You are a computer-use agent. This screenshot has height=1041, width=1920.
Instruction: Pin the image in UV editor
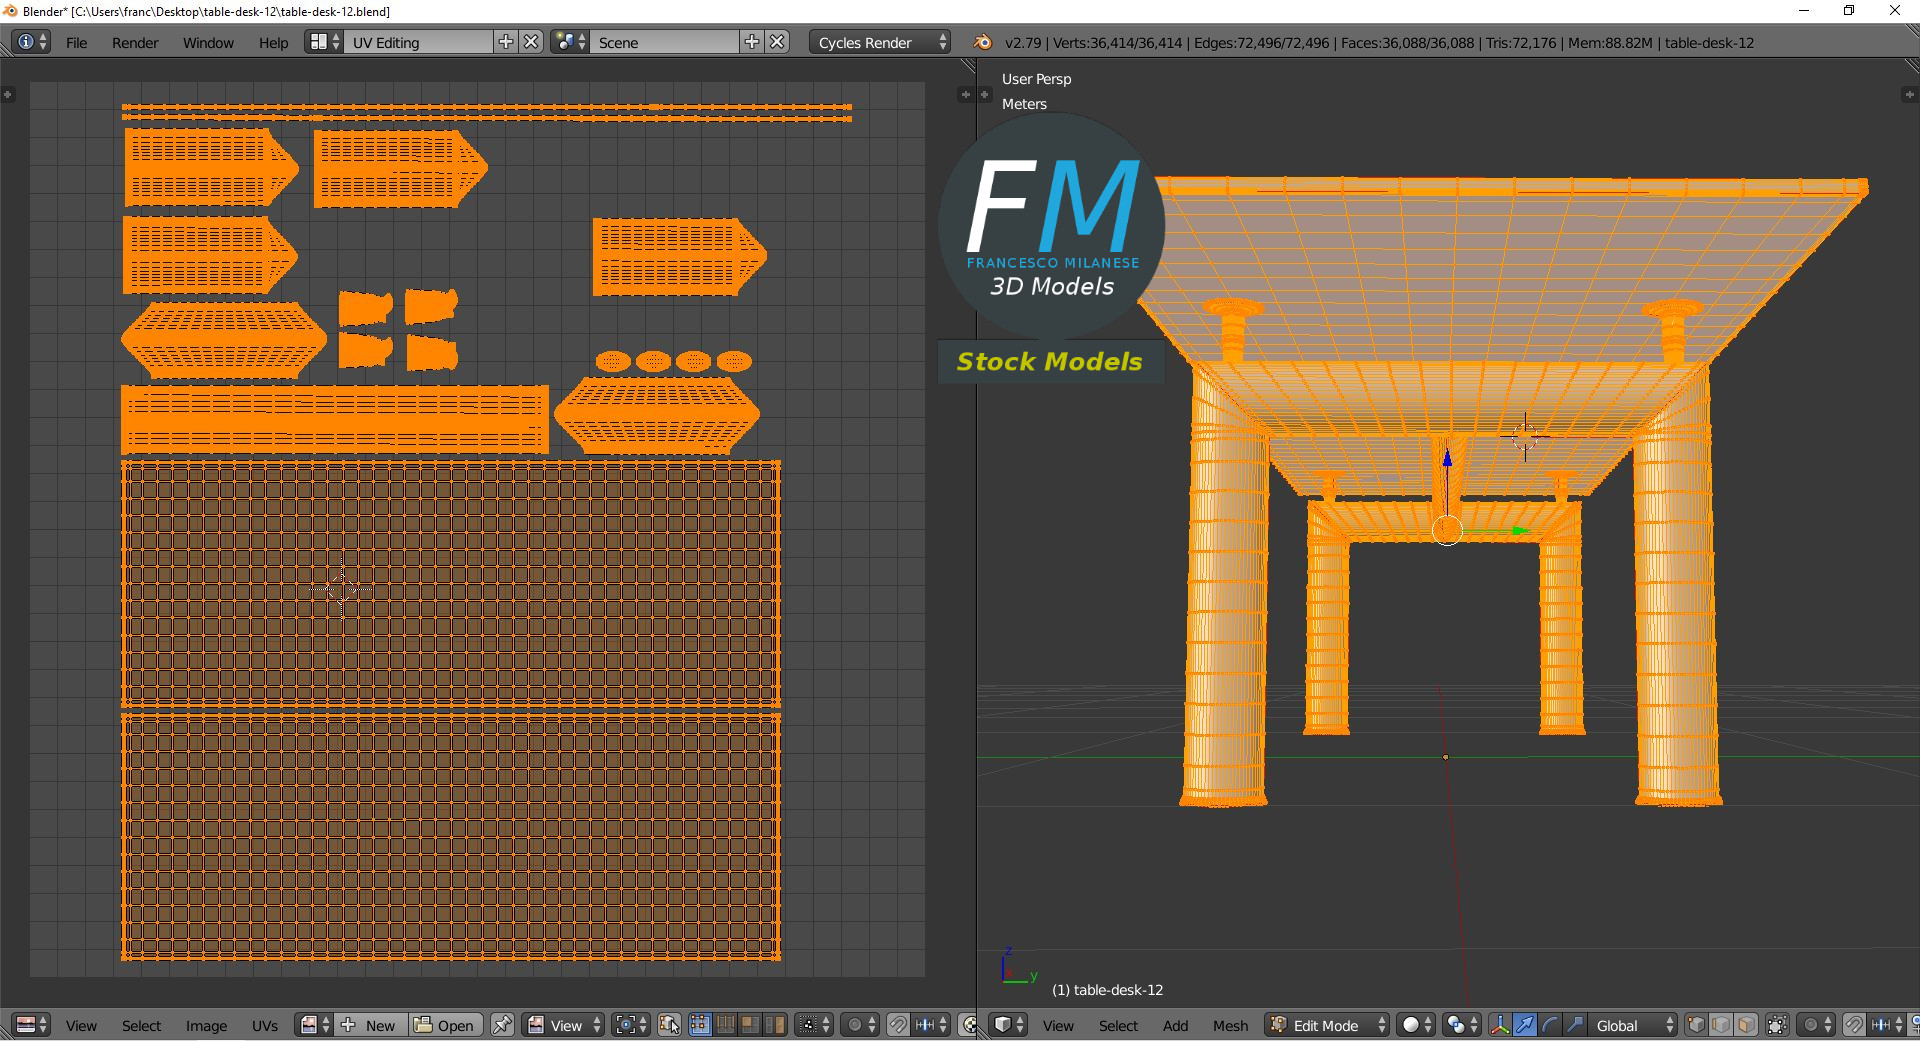click(502, 1025)
